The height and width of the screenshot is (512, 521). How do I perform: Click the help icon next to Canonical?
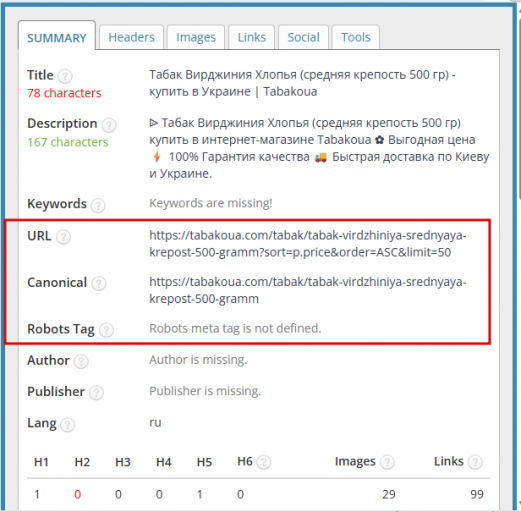tap(99, 284)
